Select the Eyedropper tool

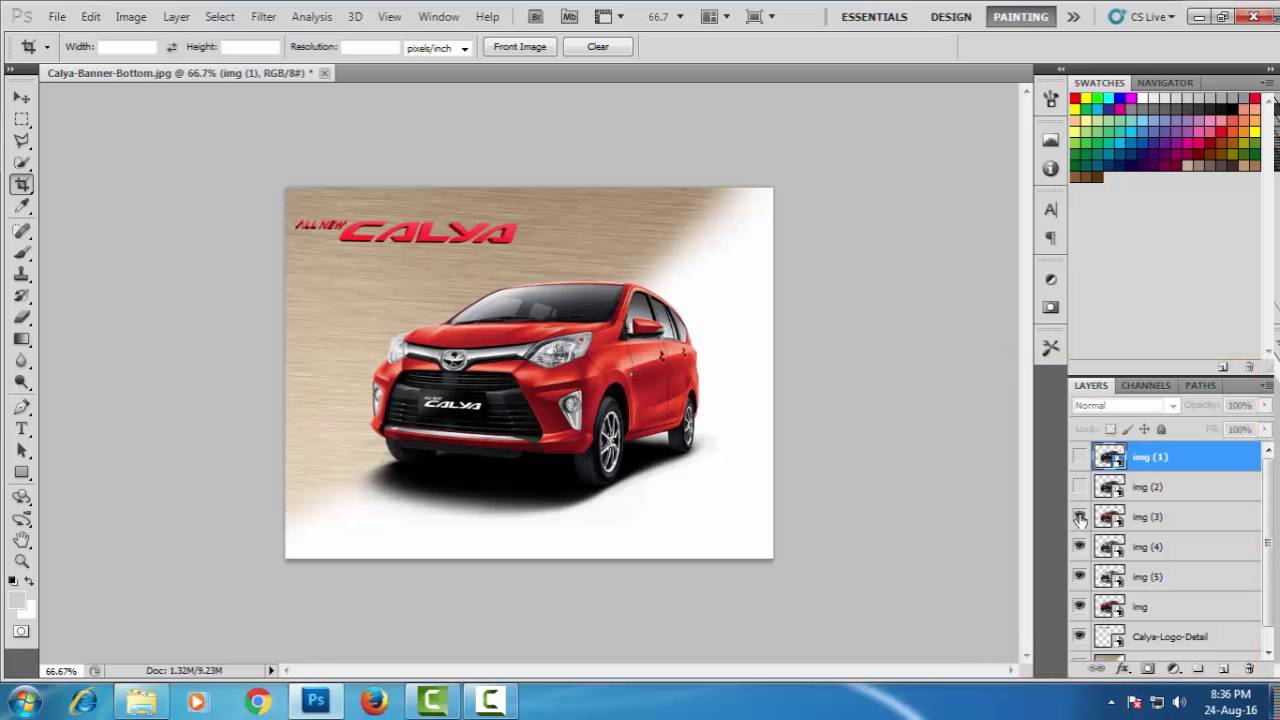pos(22,207)
